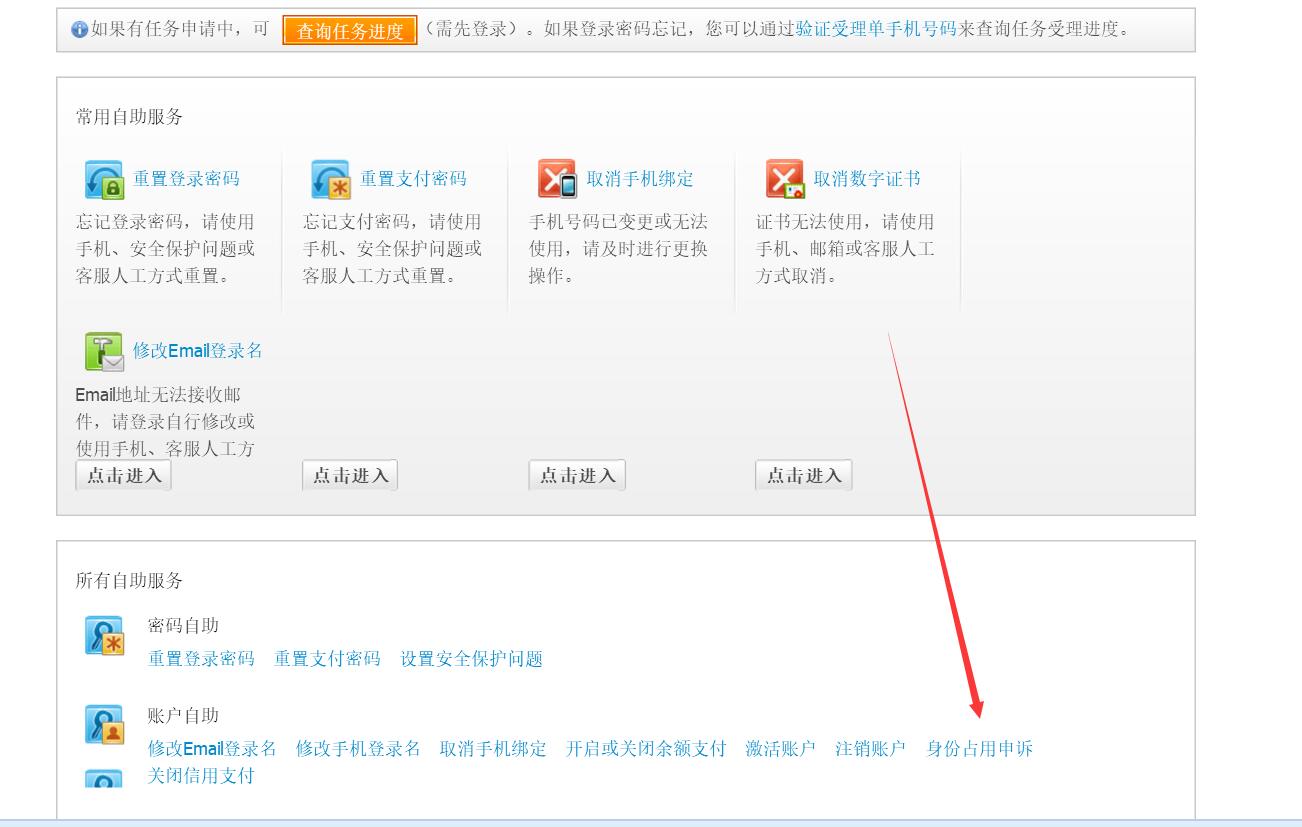The height and width of the screenshot is (827, 1302).
Task: Open the 修改手机登录名 link
Action: 358,749
